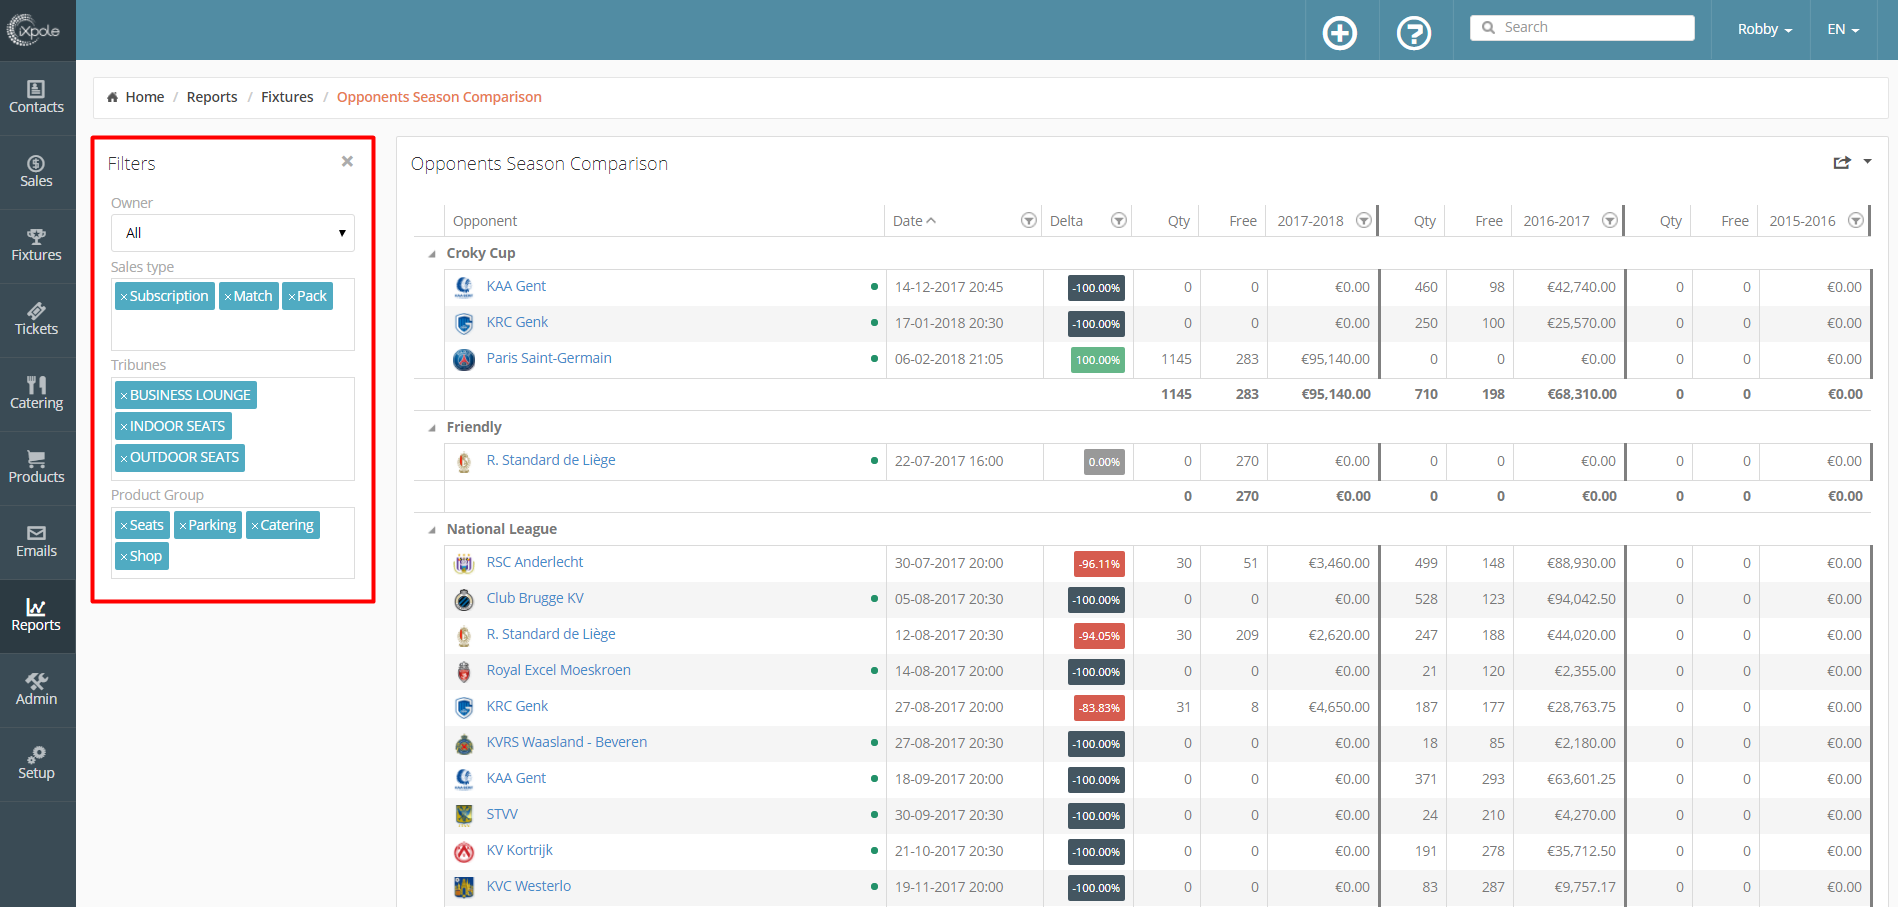1898x907 pixels.
Task: Click the Opponents Season Comparison breadcrumb
Action: (x=439, y=97)
